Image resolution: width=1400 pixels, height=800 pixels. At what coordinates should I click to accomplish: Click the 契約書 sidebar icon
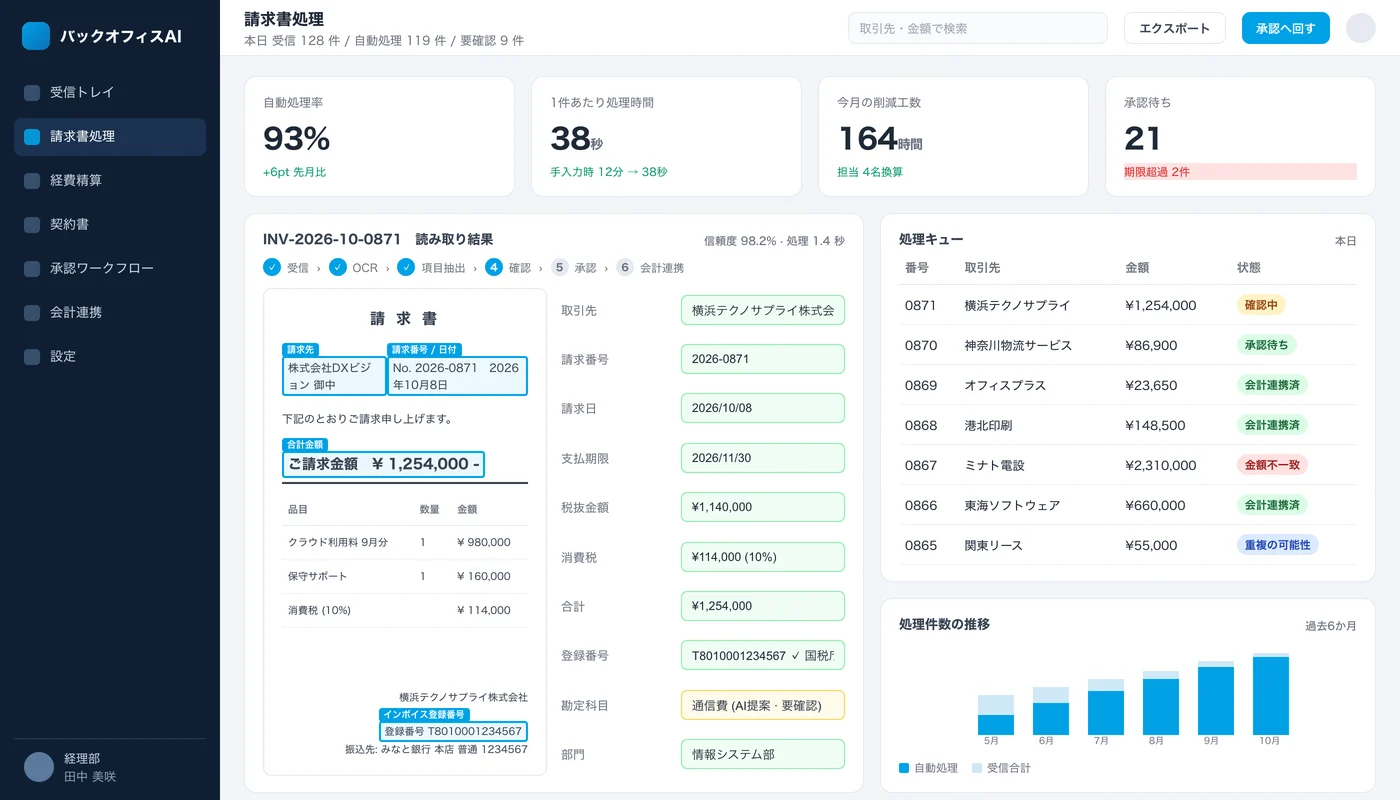coord(32,225)
